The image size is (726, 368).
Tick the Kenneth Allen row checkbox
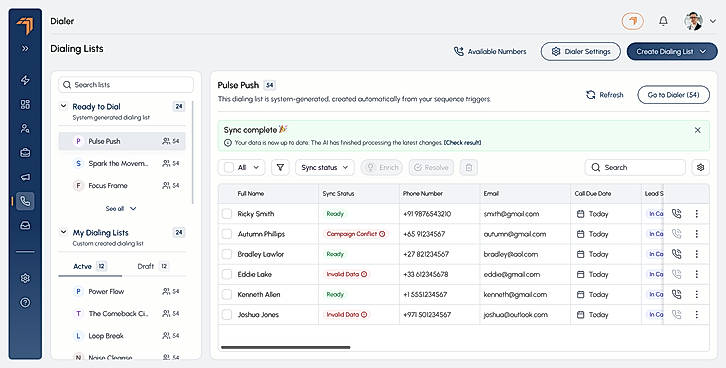point(227,294)
